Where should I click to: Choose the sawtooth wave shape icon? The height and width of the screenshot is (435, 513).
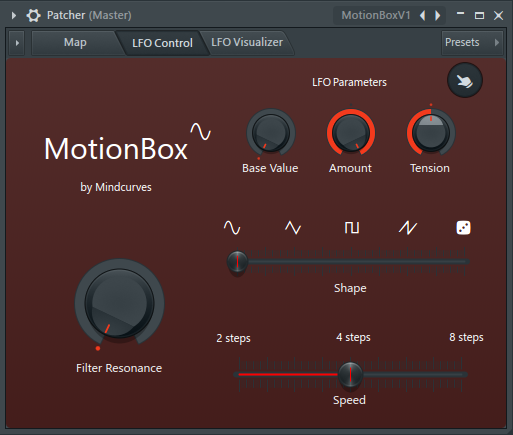[408, 228]
